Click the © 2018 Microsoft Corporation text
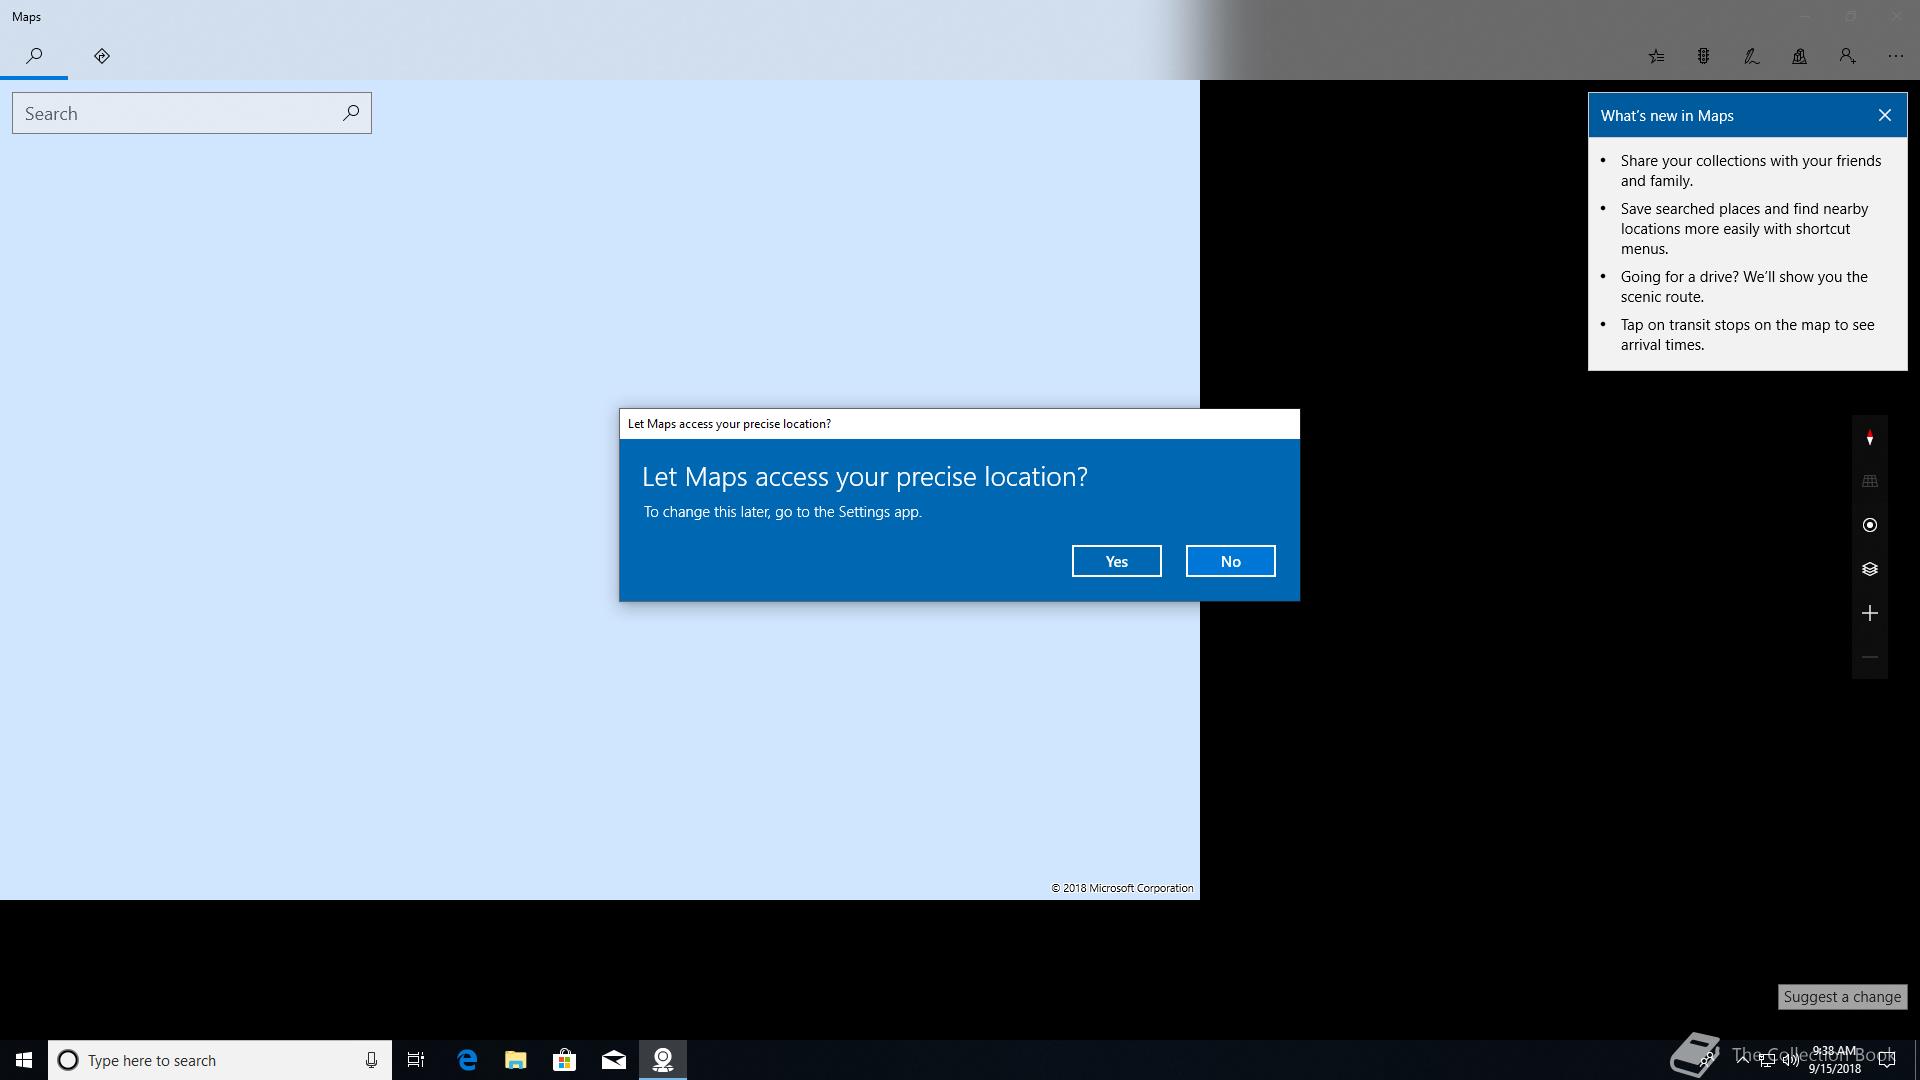The width and height of the screenshot is (1920, 1080). point(1122,888)
